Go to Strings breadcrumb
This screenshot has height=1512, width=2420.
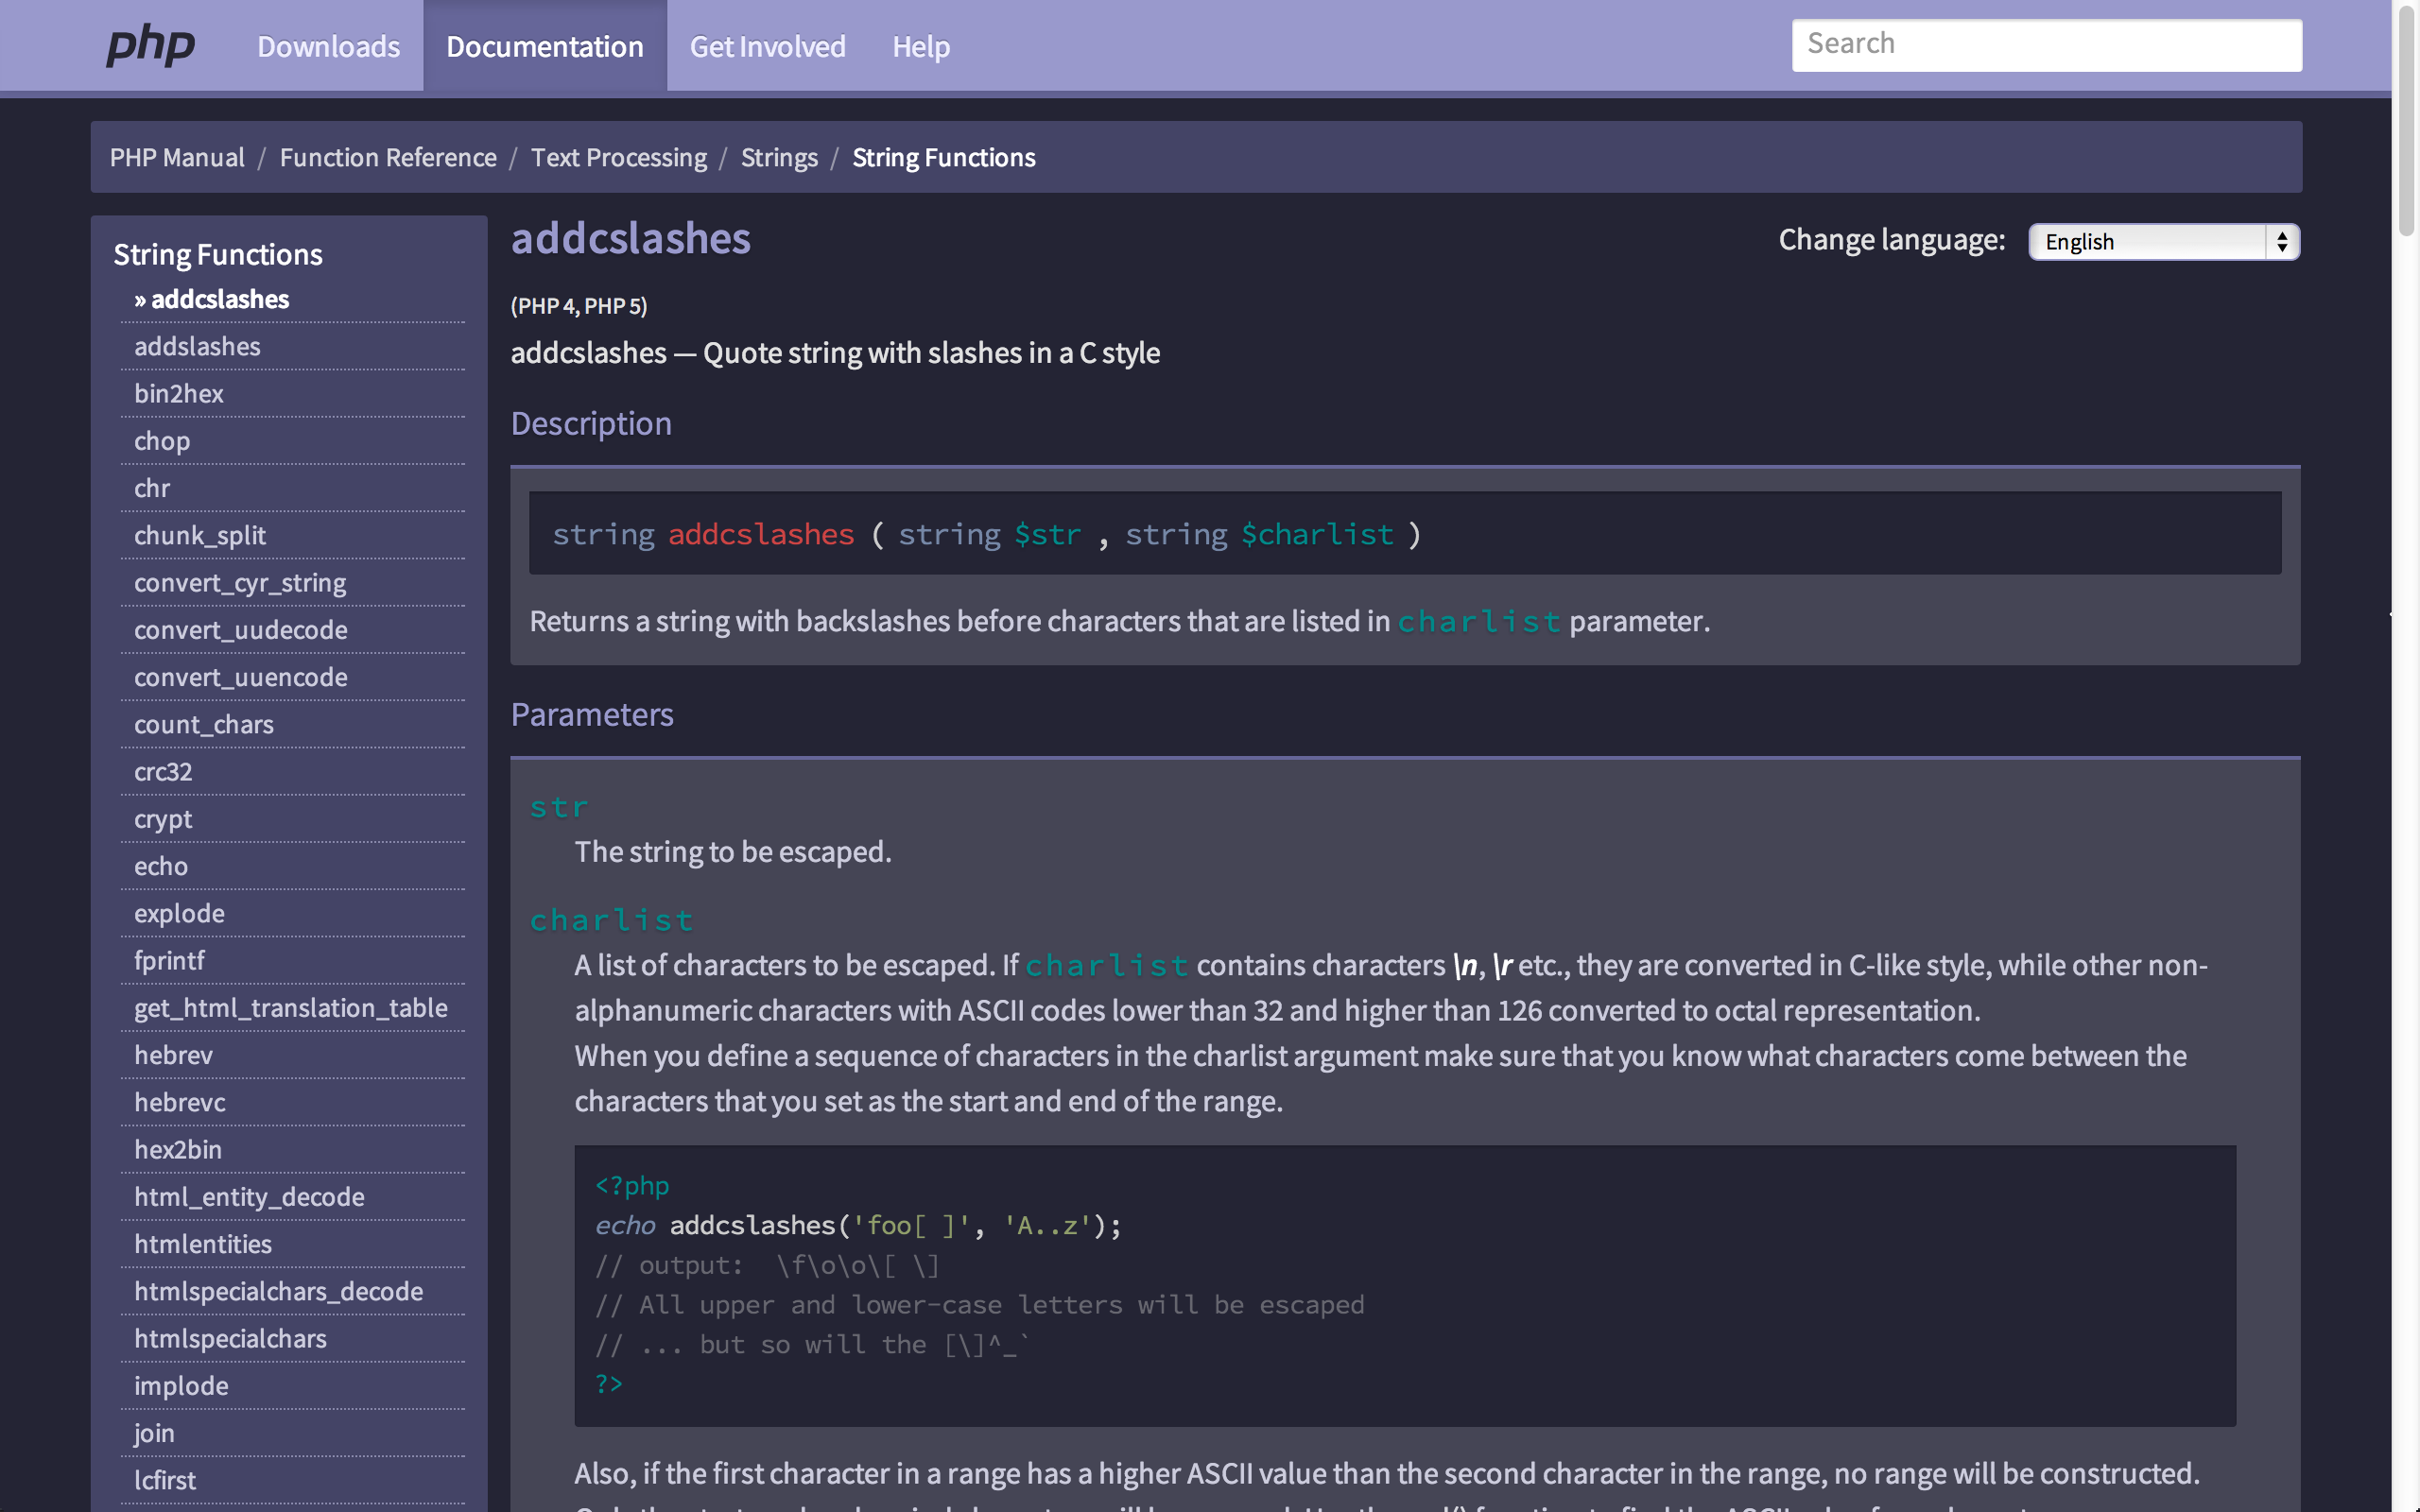[x=779, y=157]
